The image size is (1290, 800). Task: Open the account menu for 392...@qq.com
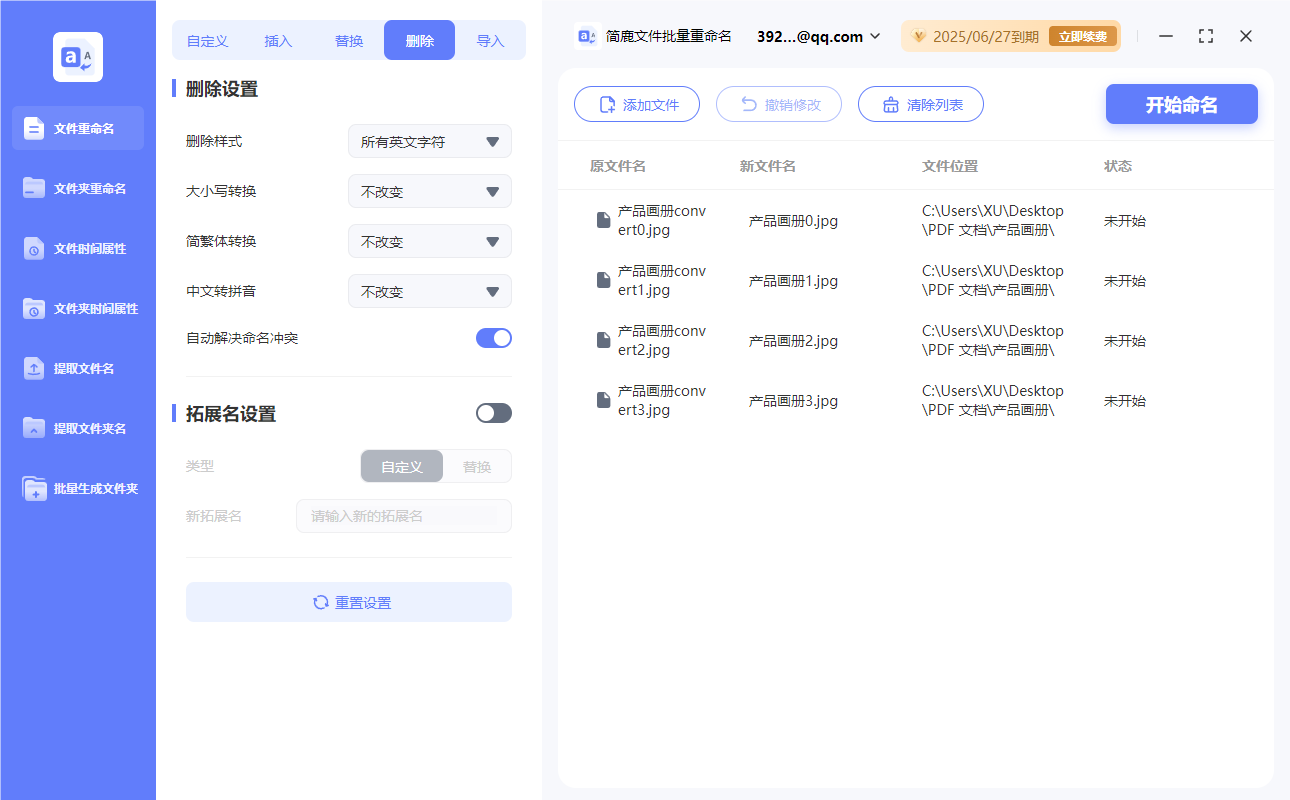point(820,36)
